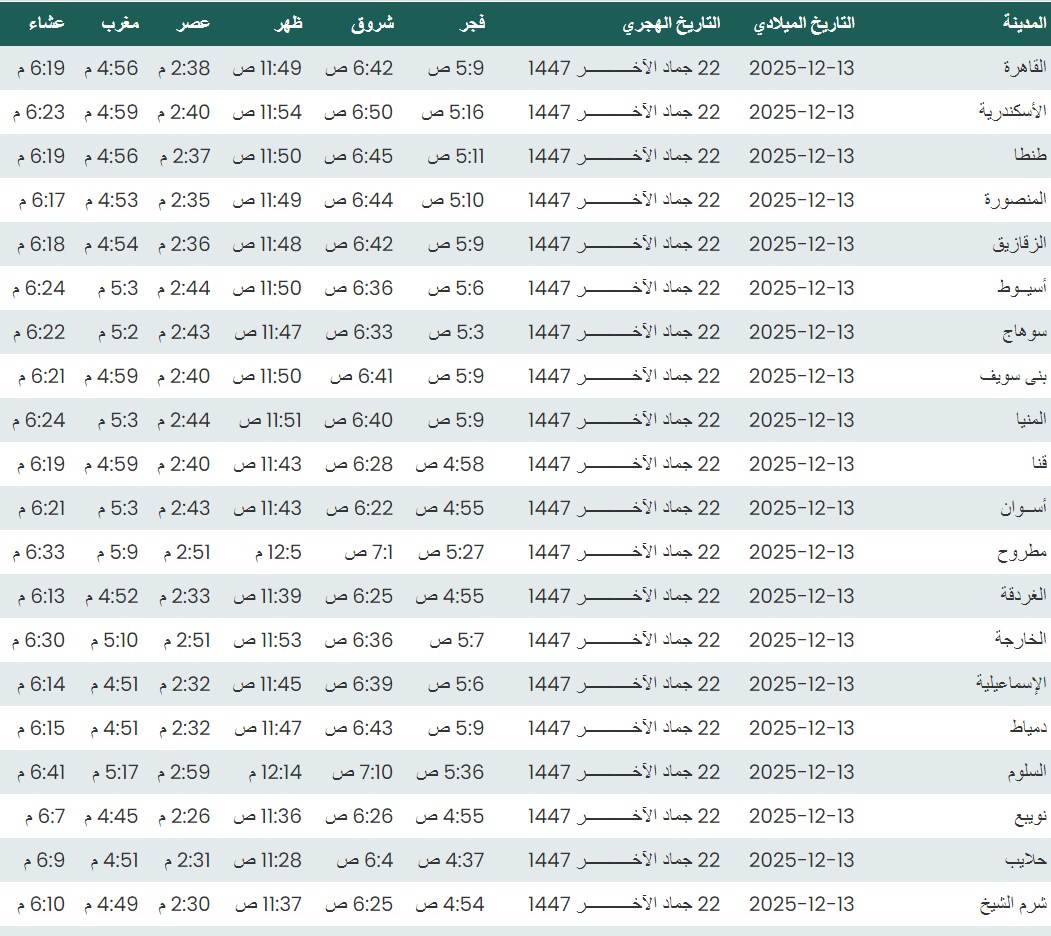Select the مطروح sunrise time 7:1 ص
The image size is (1051, 936).
(x=369, y=552)
